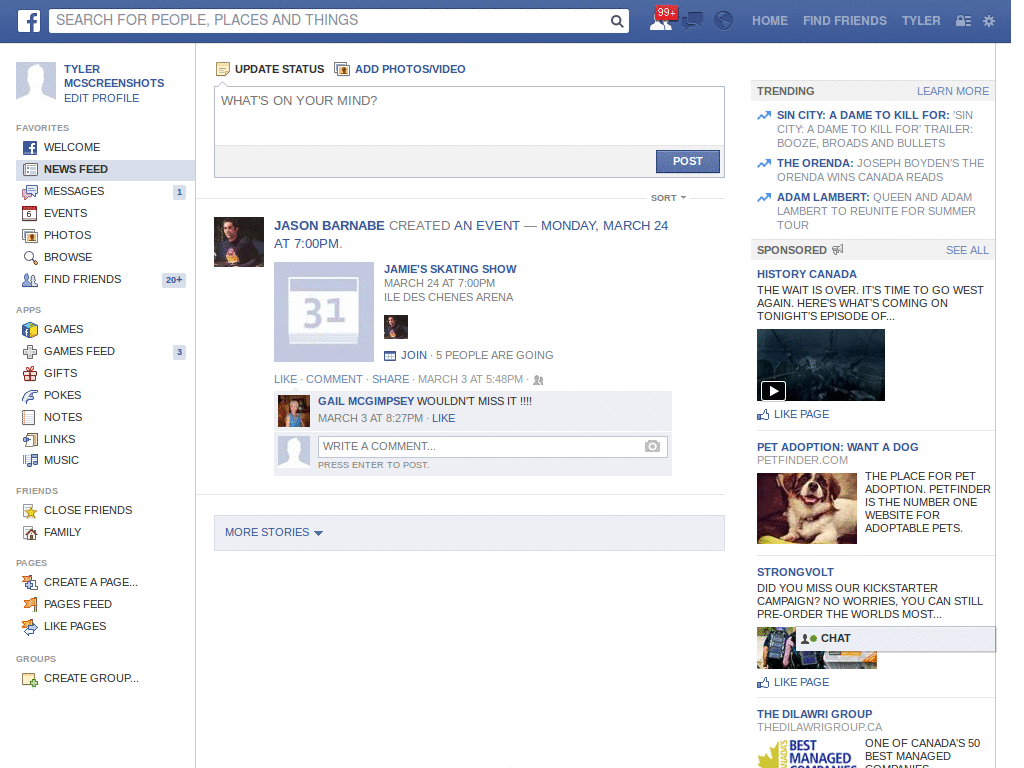
Task: Click the Messages sidebar icon
Action: (29, 191)
